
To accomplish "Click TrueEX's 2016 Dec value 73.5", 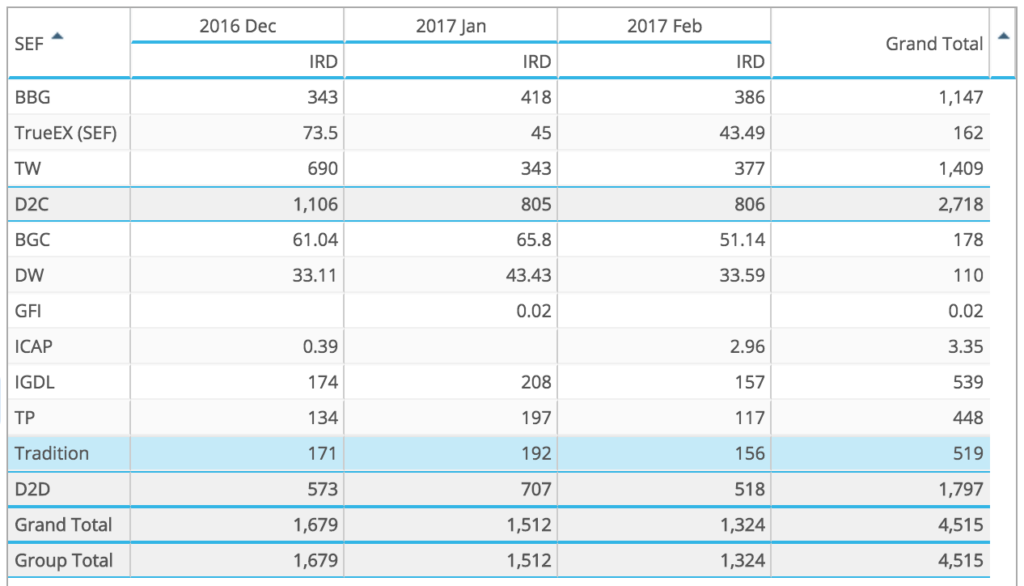I will 319,133.
